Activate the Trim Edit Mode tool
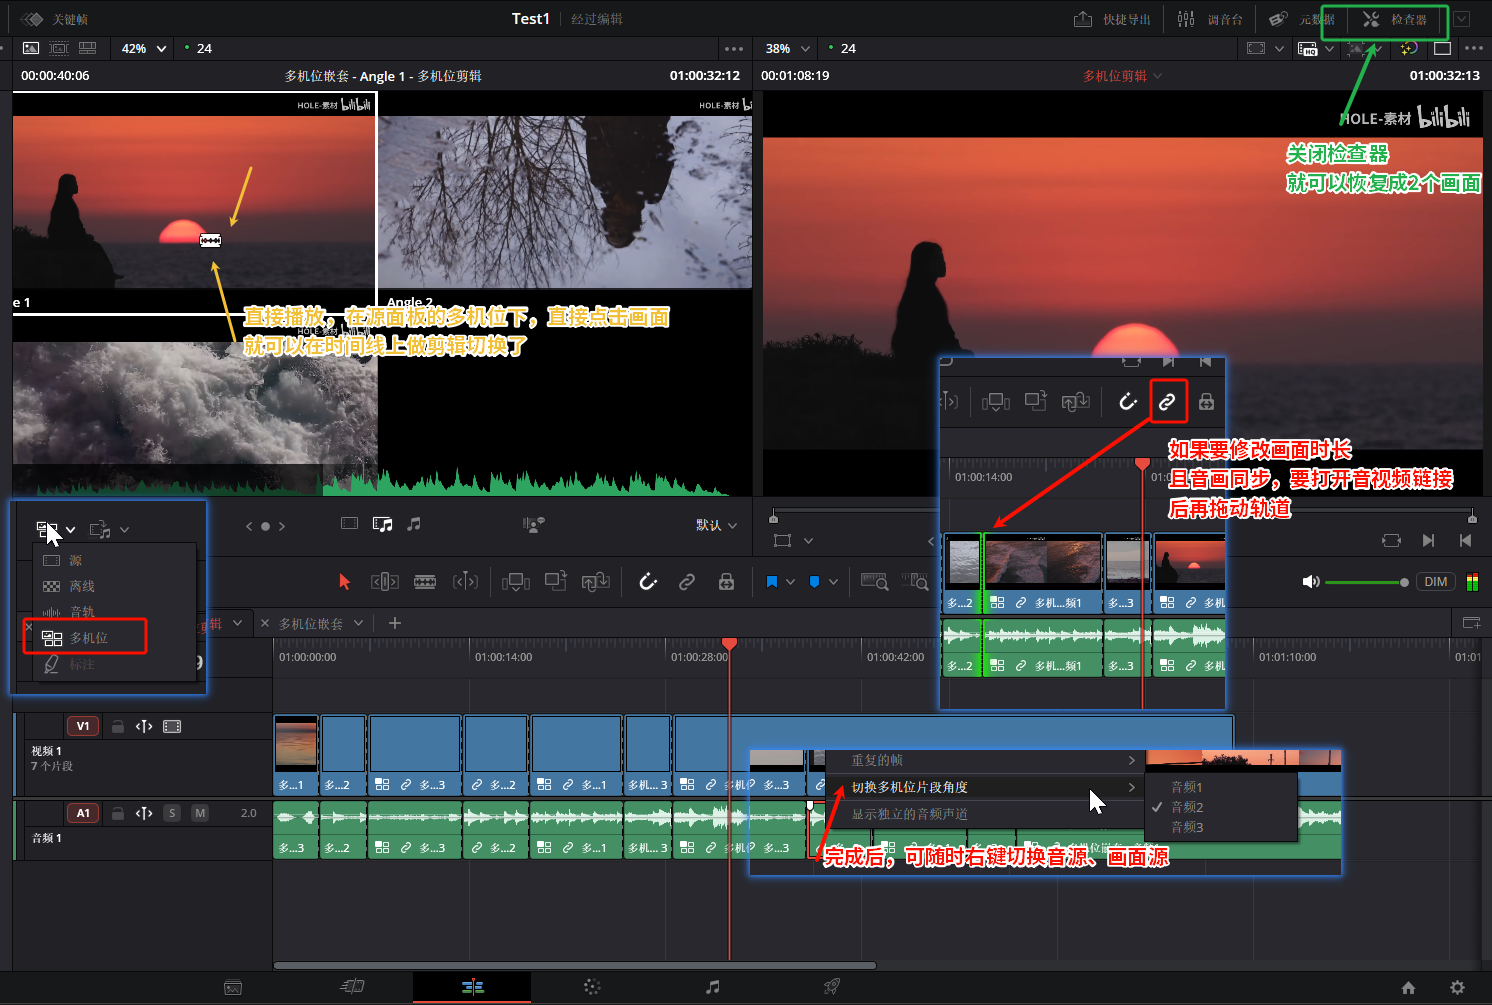1492x1005 pixels. pos(385,582)
